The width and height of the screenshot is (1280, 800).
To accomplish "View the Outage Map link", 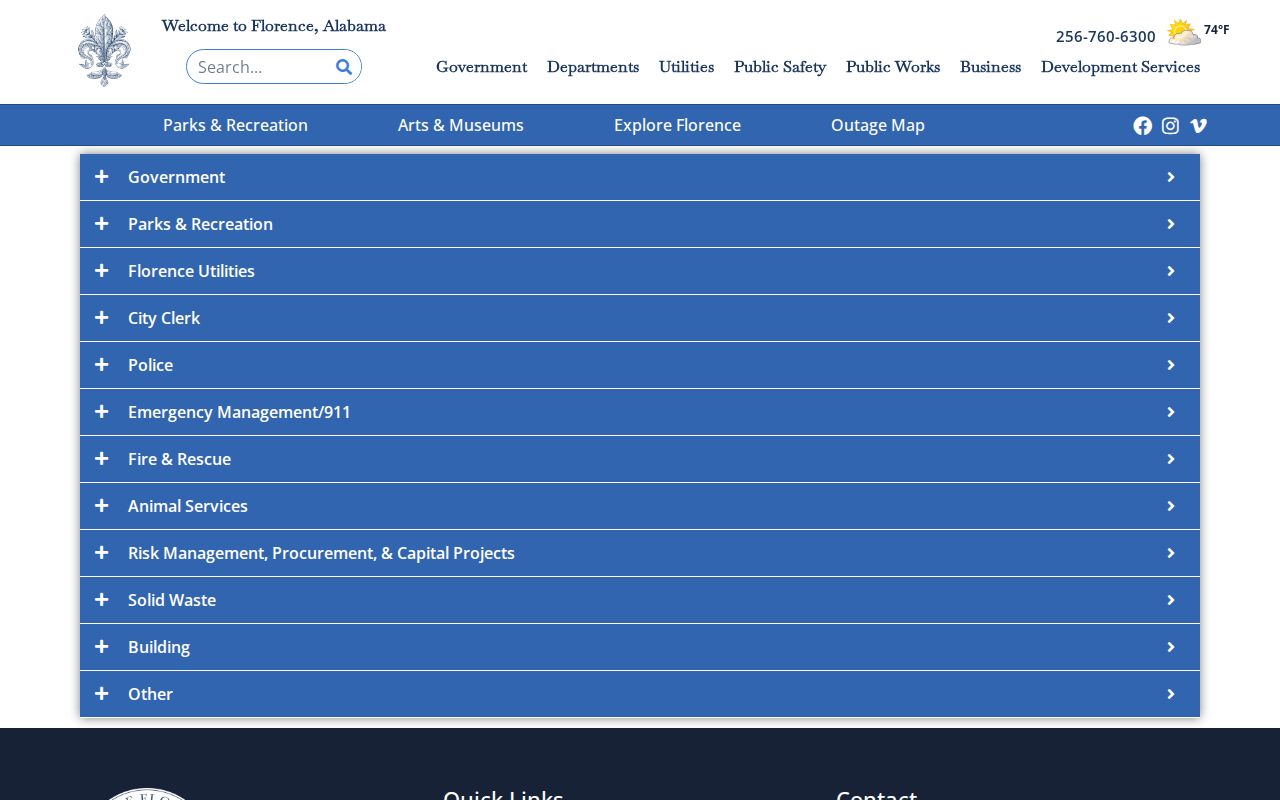I will tap(878, 125).
